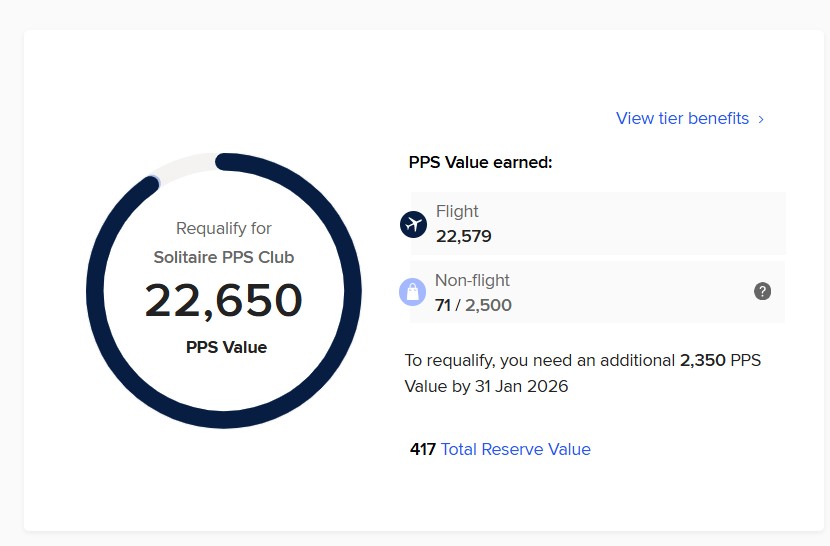Select the Flight value 22,579
The height and width of the screenshot is (546, 830).
point(463,236)
